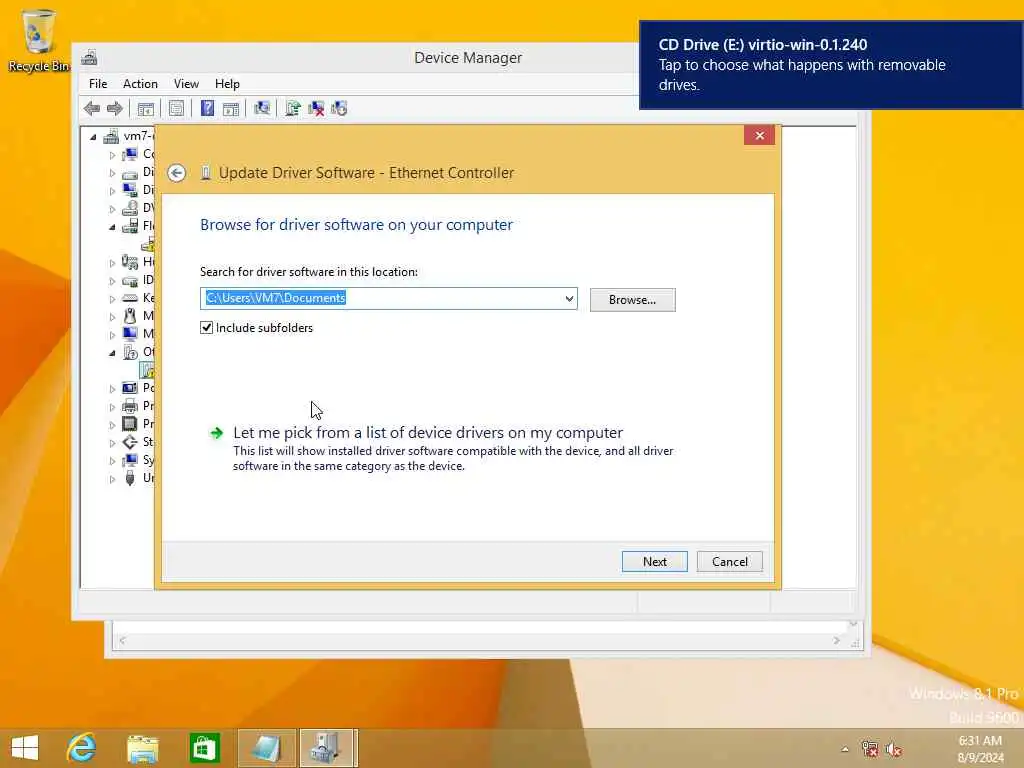
Task: Click the Scan for hardware changes icon
Action: [262, 108]
